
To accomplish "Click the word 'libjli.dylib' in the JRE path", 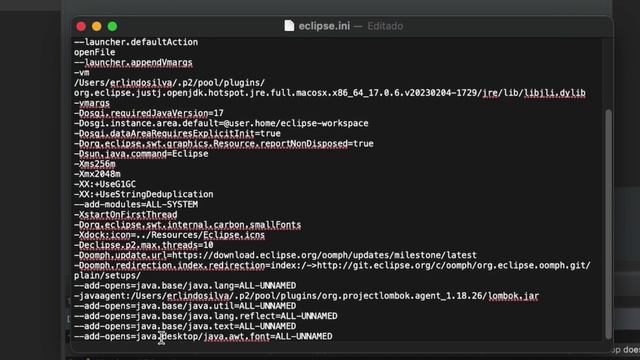I will point(555,93).
